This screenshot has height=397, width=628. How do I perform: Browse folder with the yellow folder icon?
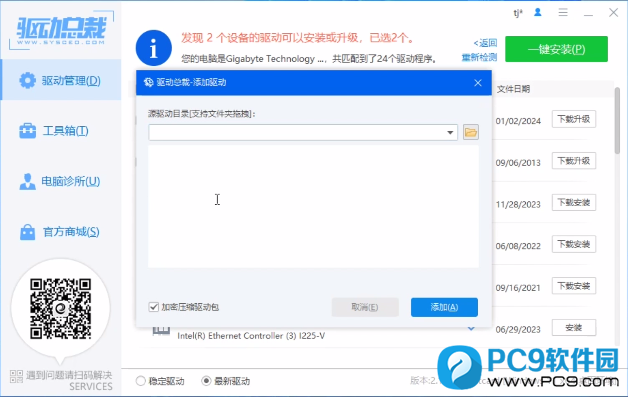click(471, 132)
